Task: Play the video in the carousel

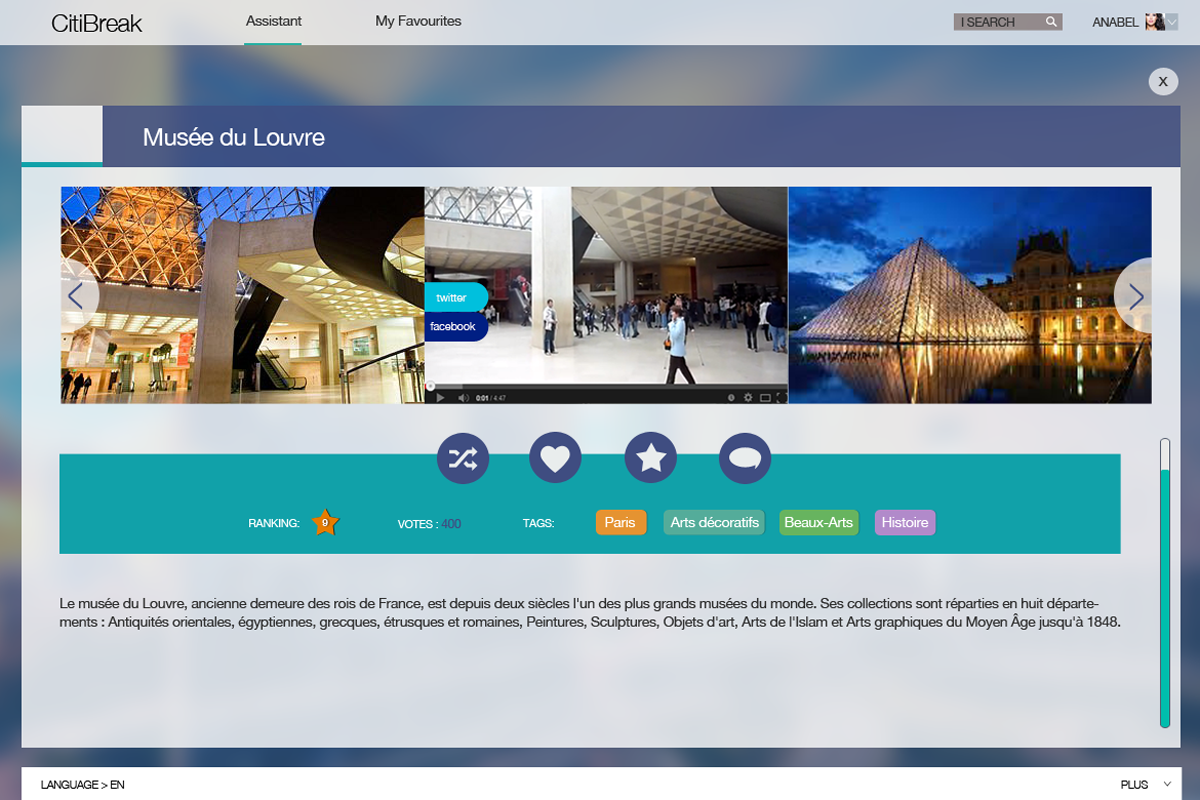Action: point(440,398)
